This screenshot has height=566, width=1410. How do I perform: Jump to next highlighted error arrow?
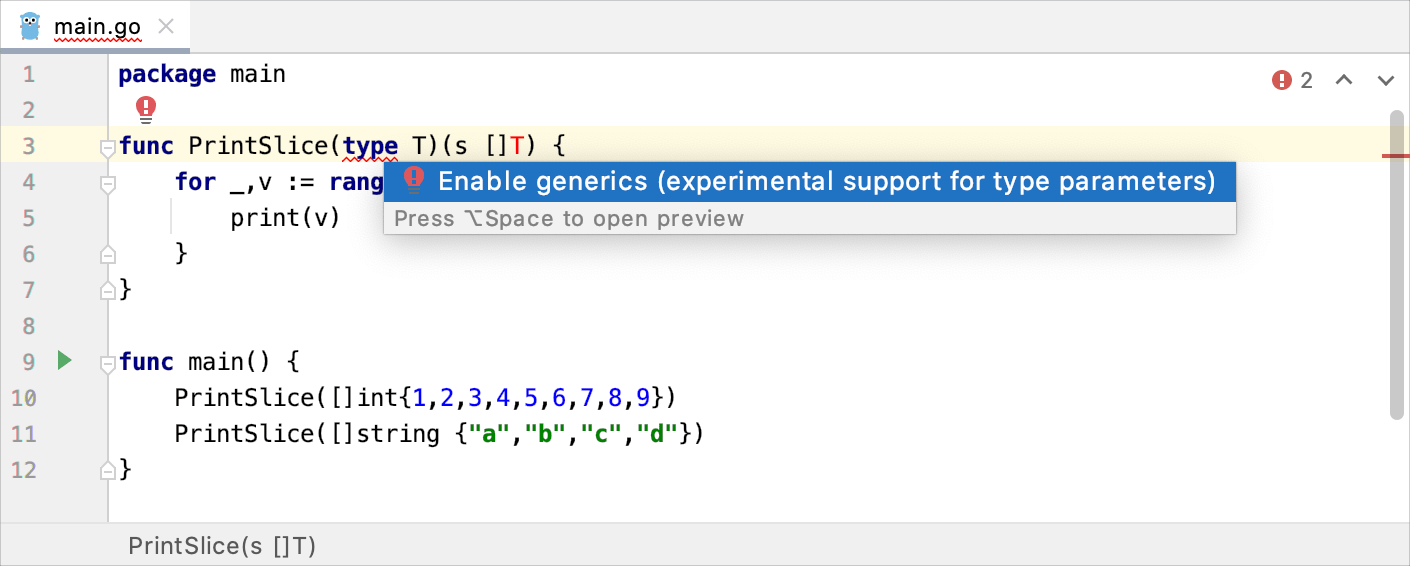tap(1386, 80)
